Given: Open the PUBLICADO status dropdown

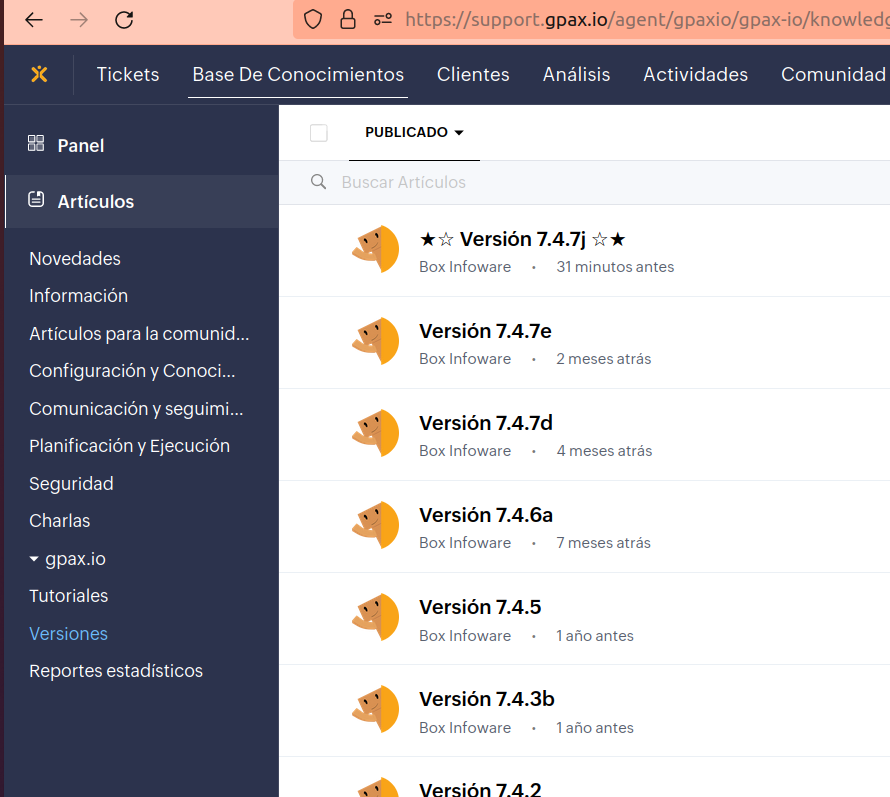Looking at the screenshot, I should (x=414, y=133).
